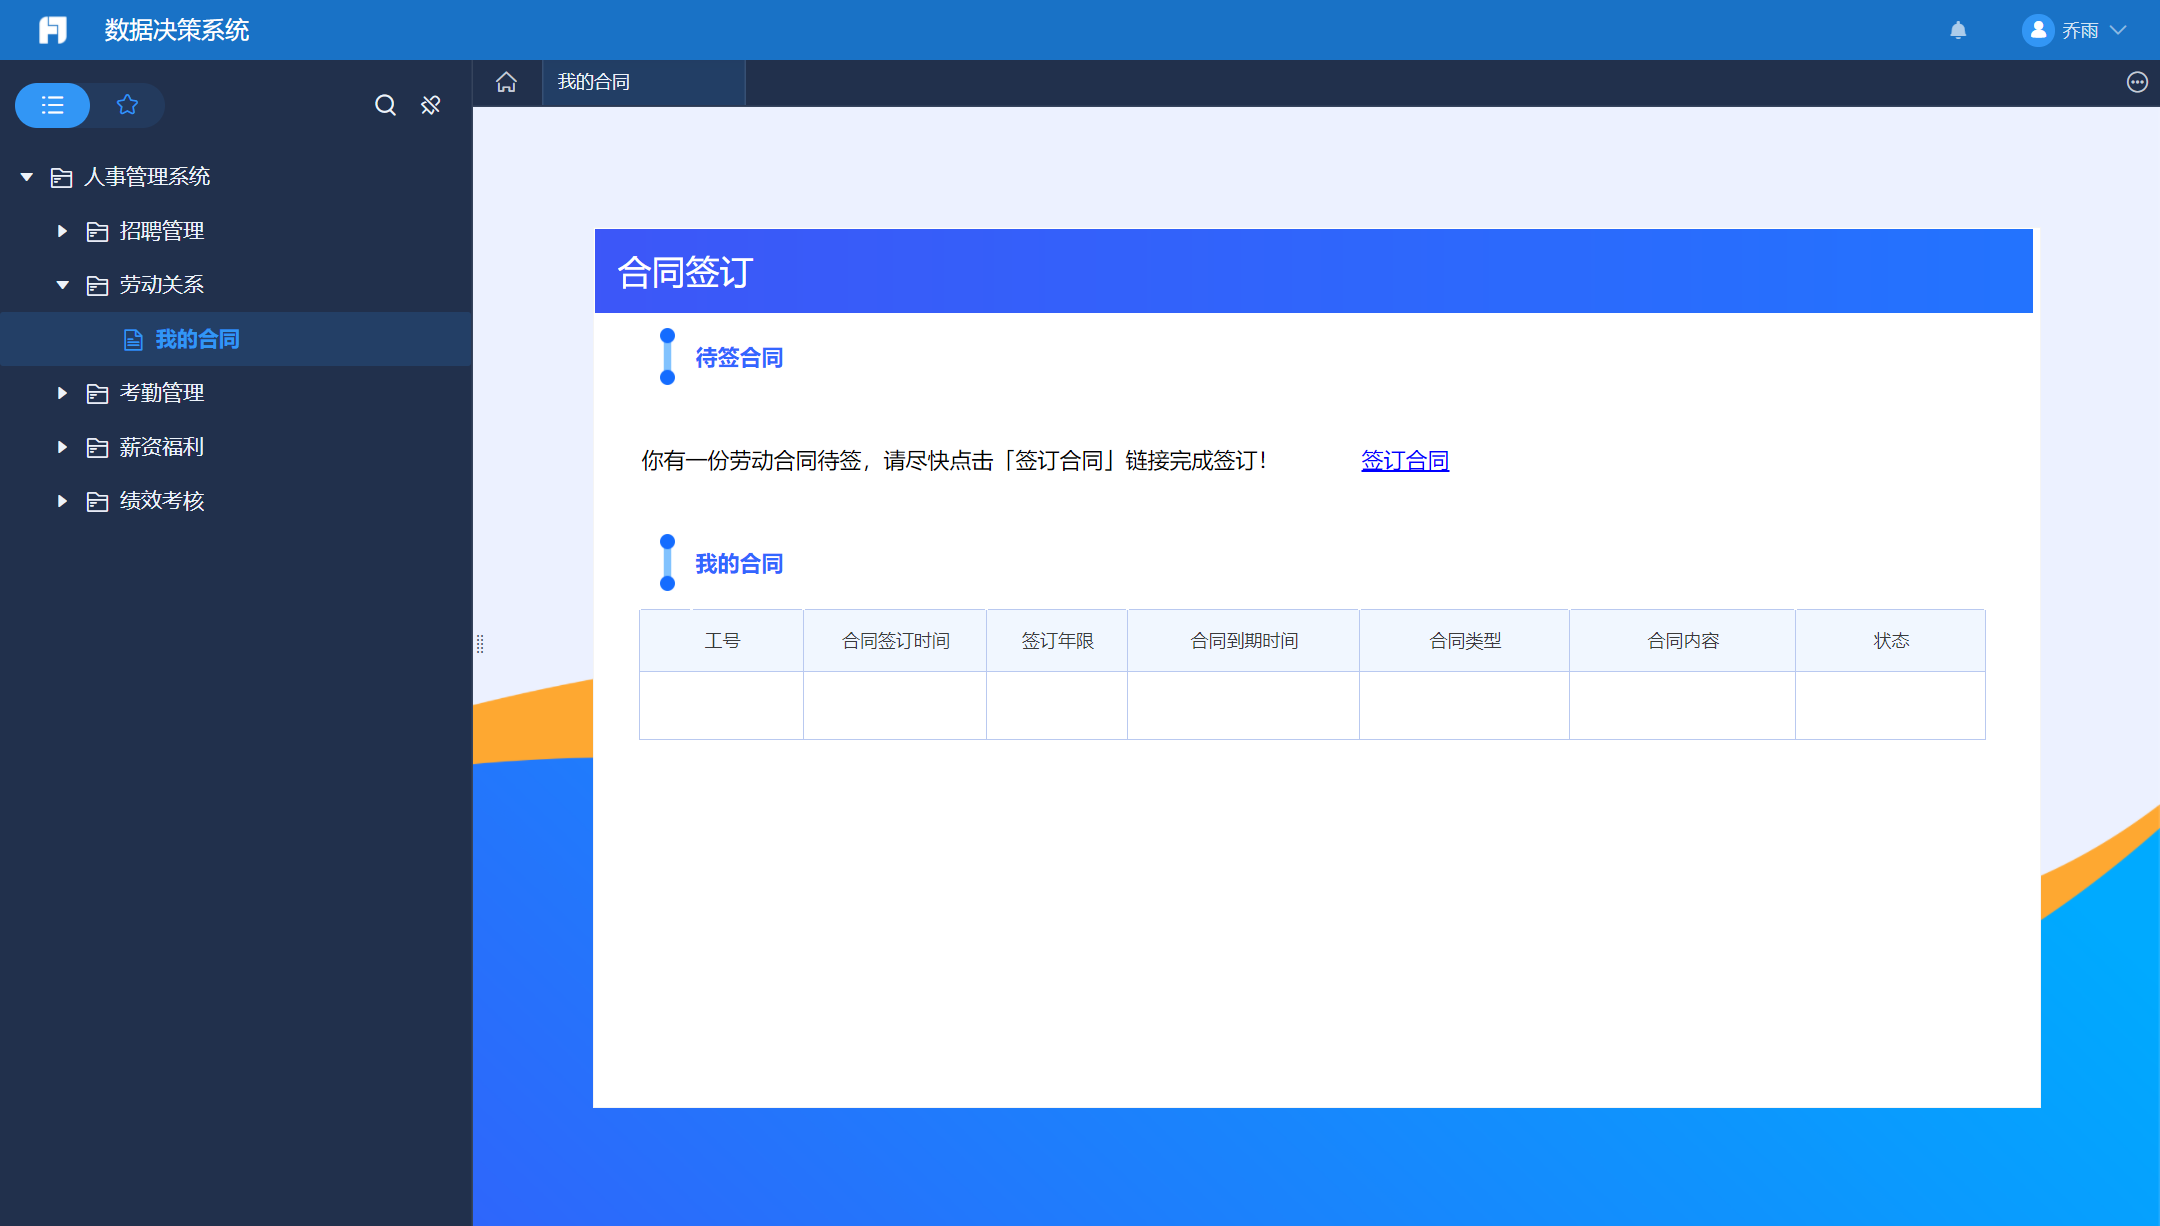2160x1226 pixels.
Task: Click the unpin sidebar icon
Action: click(431, 105)
